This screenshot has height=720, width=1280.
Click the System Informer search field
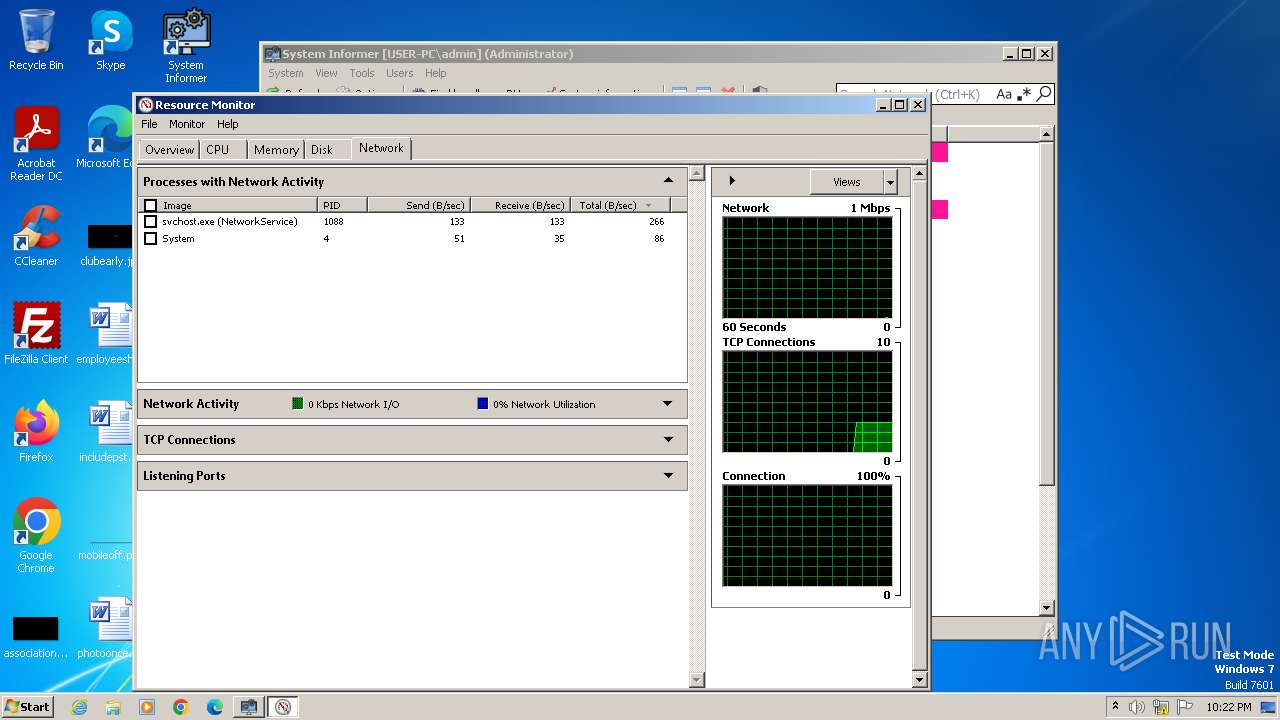914,94
